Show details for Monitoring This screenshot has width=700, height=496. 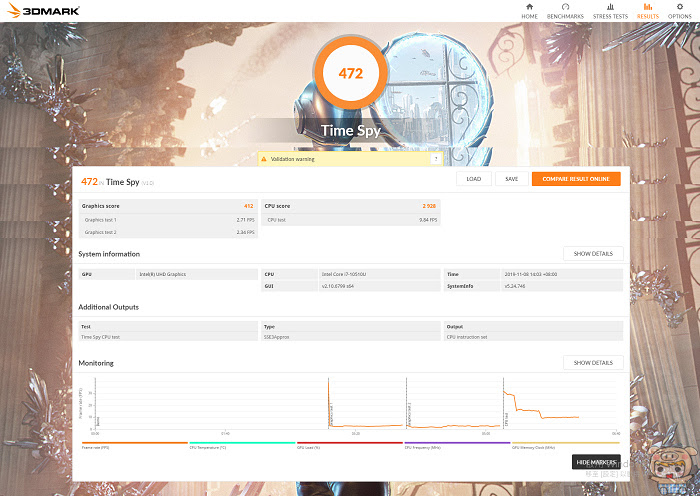coord(593,363)
